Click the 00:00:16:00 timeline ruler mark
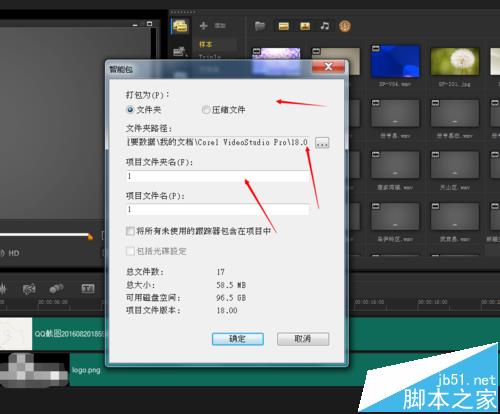Image resolution: width=500 pixels, height=414 pixels. [369, 302]
